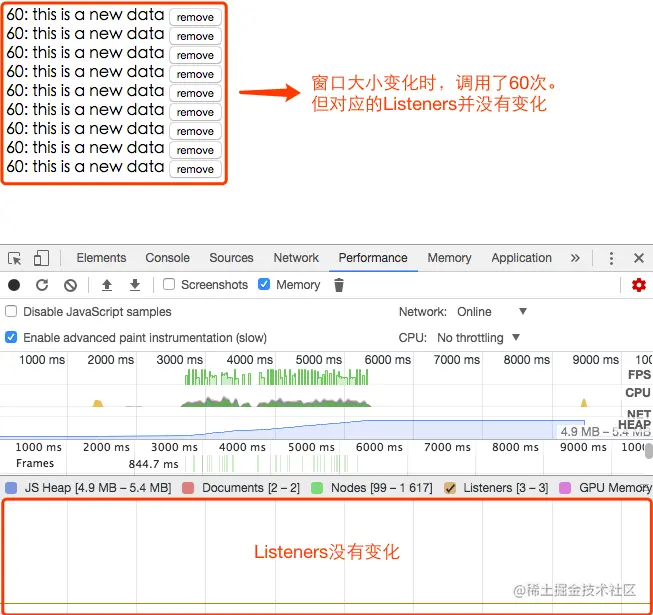Click the 4000 ms mark in overview ruler
Screen dimensions: 653x615
(x=249, y=360)
